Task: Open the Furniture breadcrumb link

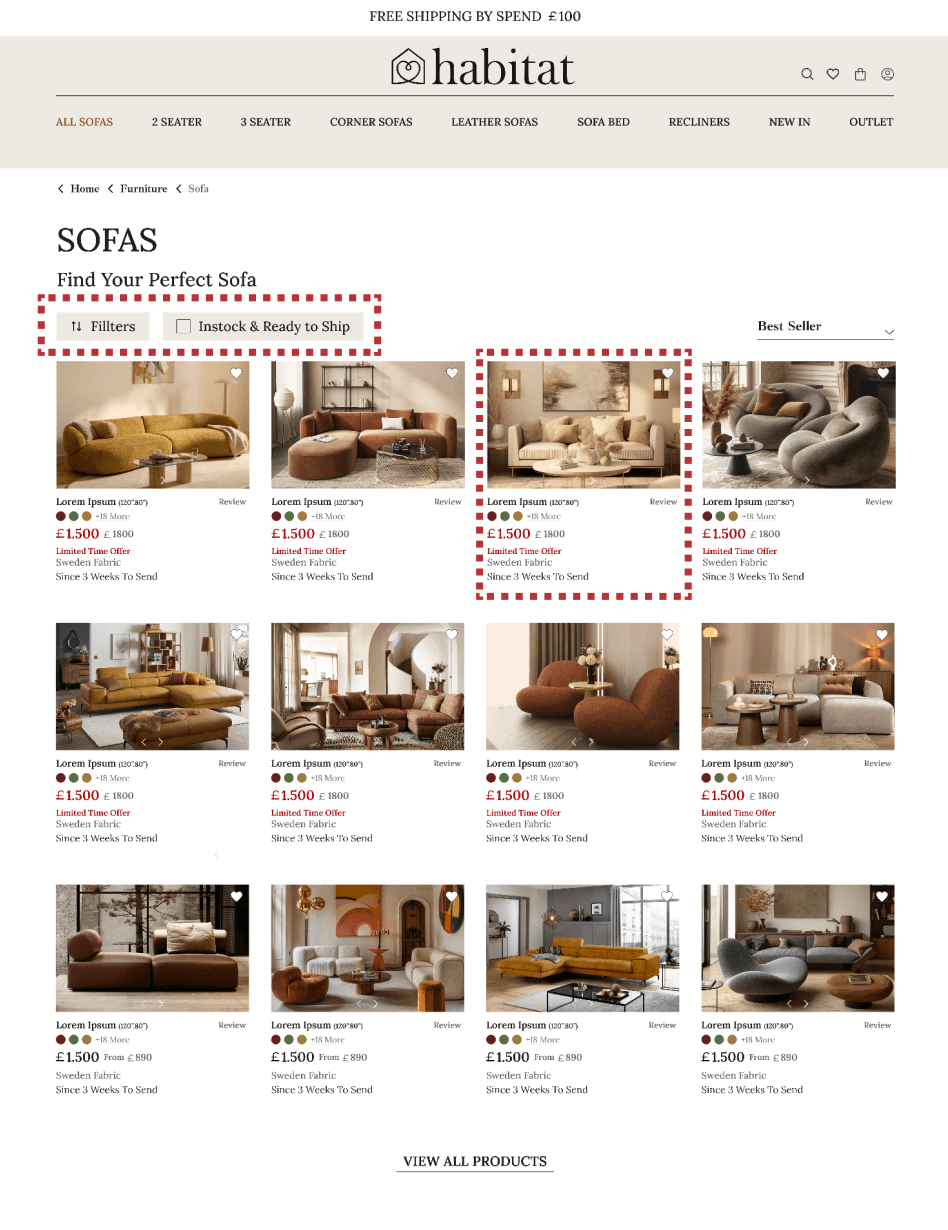Action: coord(144,189)
